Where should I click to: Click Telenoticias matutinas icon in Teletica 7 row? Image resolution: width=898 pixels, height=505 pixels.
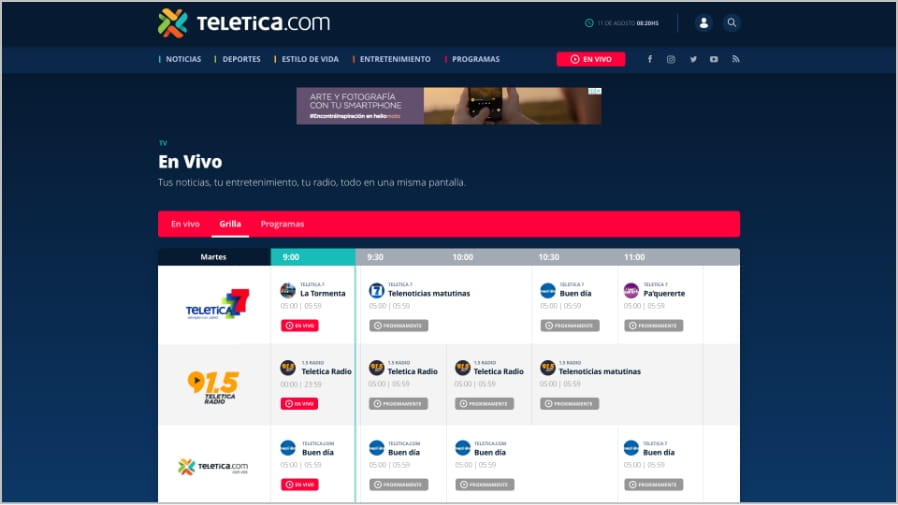376,290
